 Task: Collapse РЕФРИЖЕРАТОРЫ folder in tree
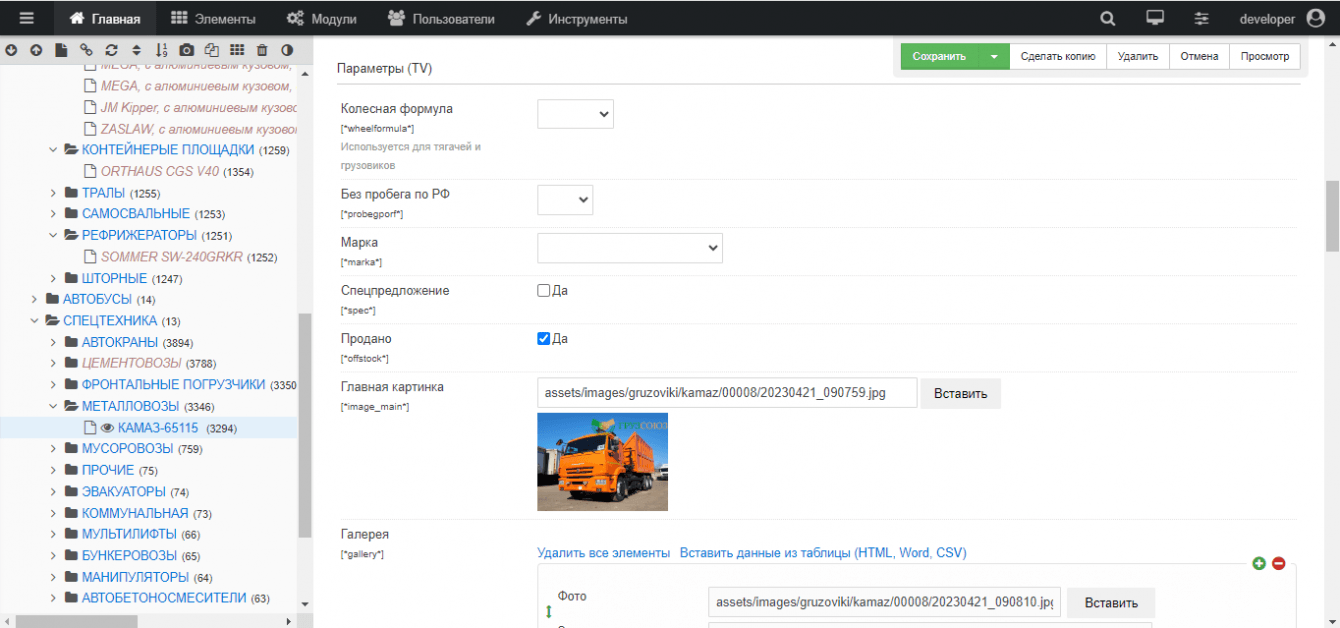[x=55, y=236]
